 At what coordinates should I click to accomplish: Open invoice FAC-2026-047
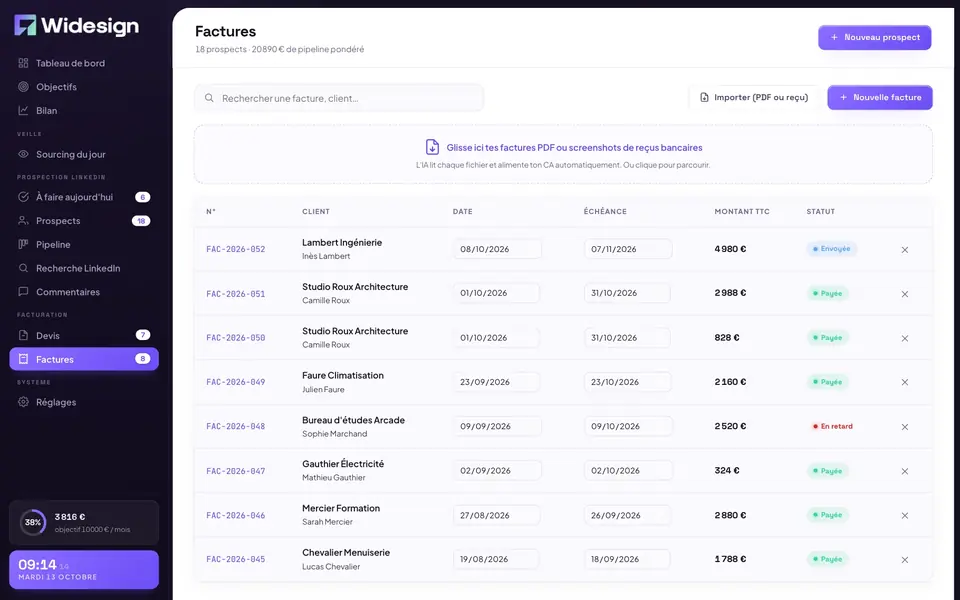236,471
